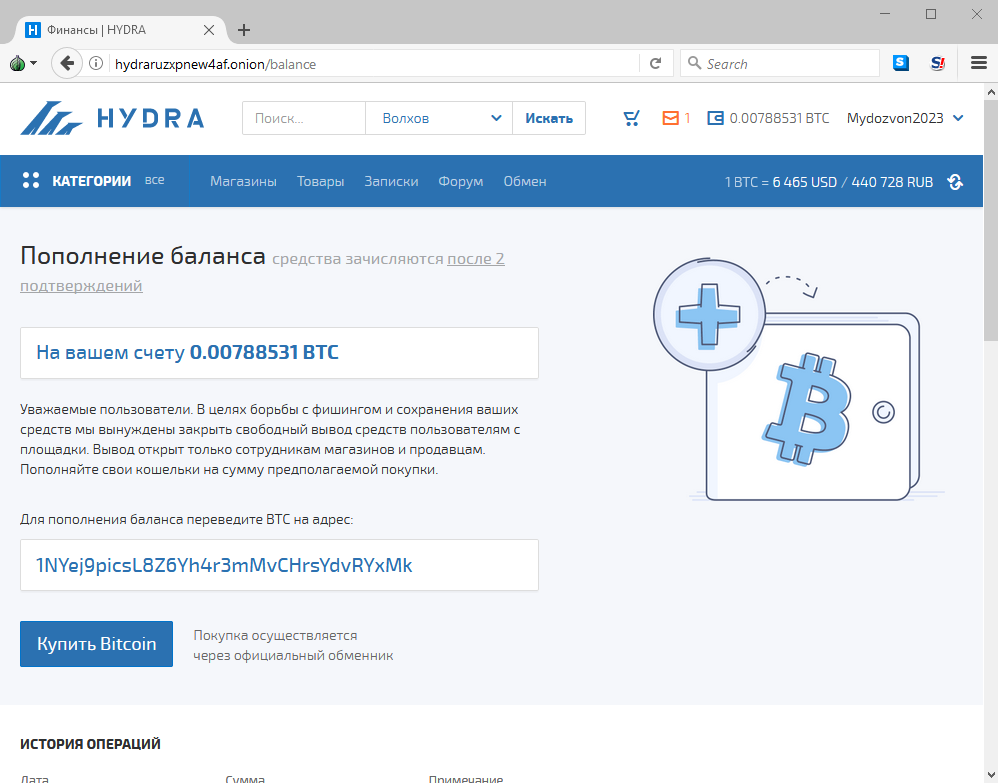Click the Пополнение баланса heading
The height and width of the screenshot is (783, 998).
pos(143,255)
